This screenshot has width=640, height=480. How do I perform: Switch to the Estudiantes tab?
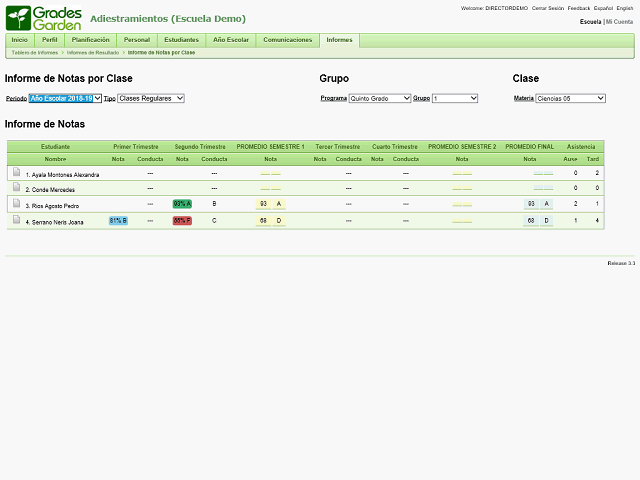point(181,40)
